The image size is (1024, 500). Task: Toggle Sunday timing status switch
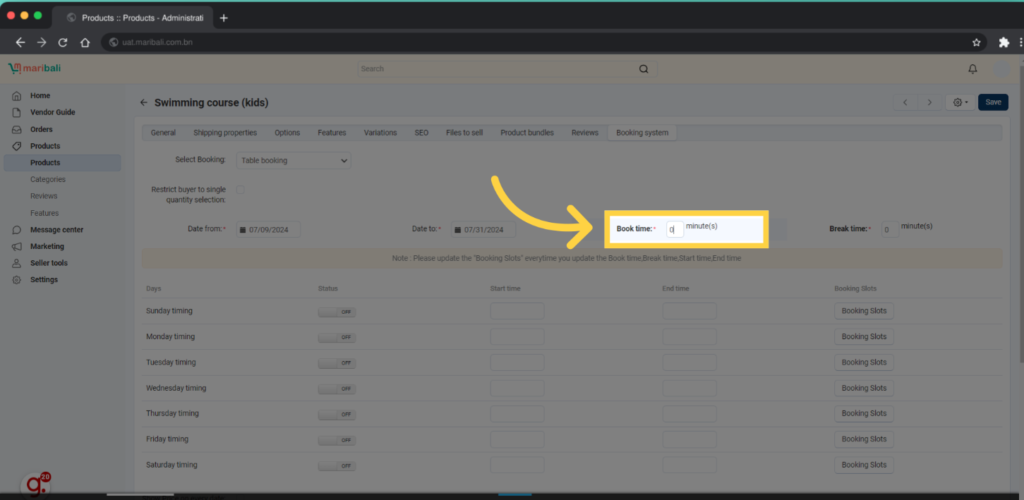click(337, 311)
